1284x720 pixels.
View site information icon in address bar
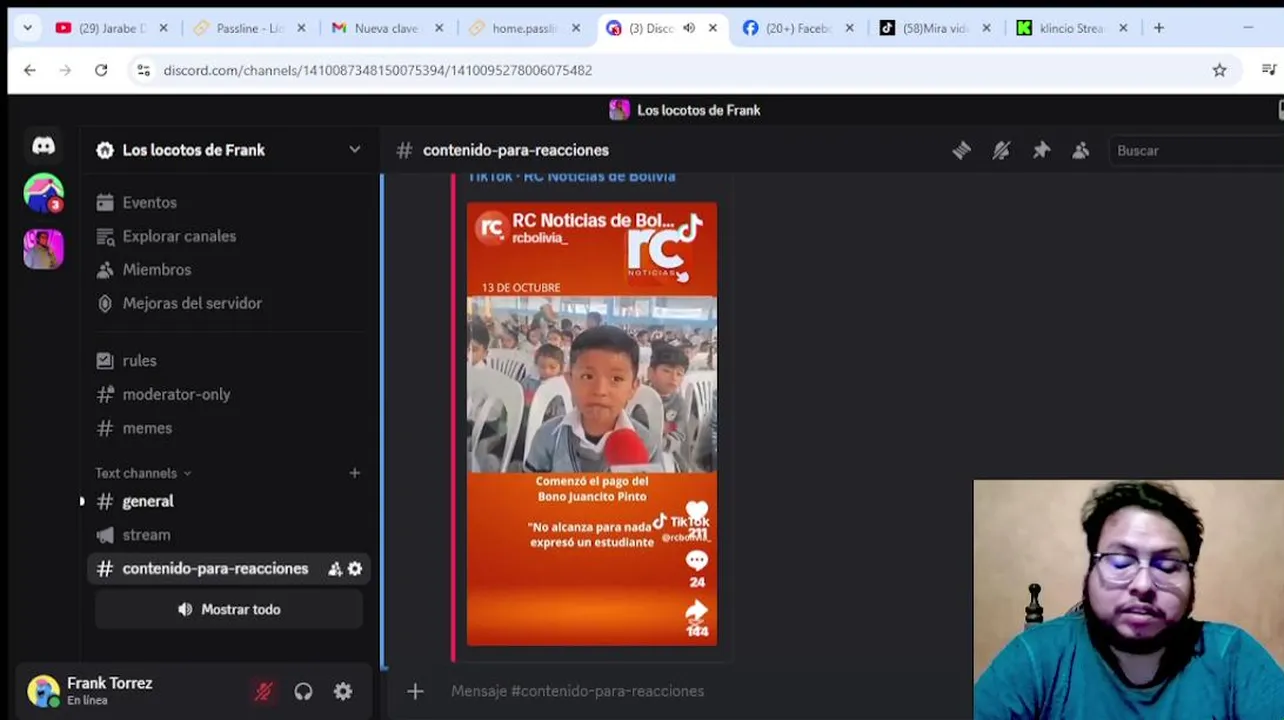click(x=144, y=70)
